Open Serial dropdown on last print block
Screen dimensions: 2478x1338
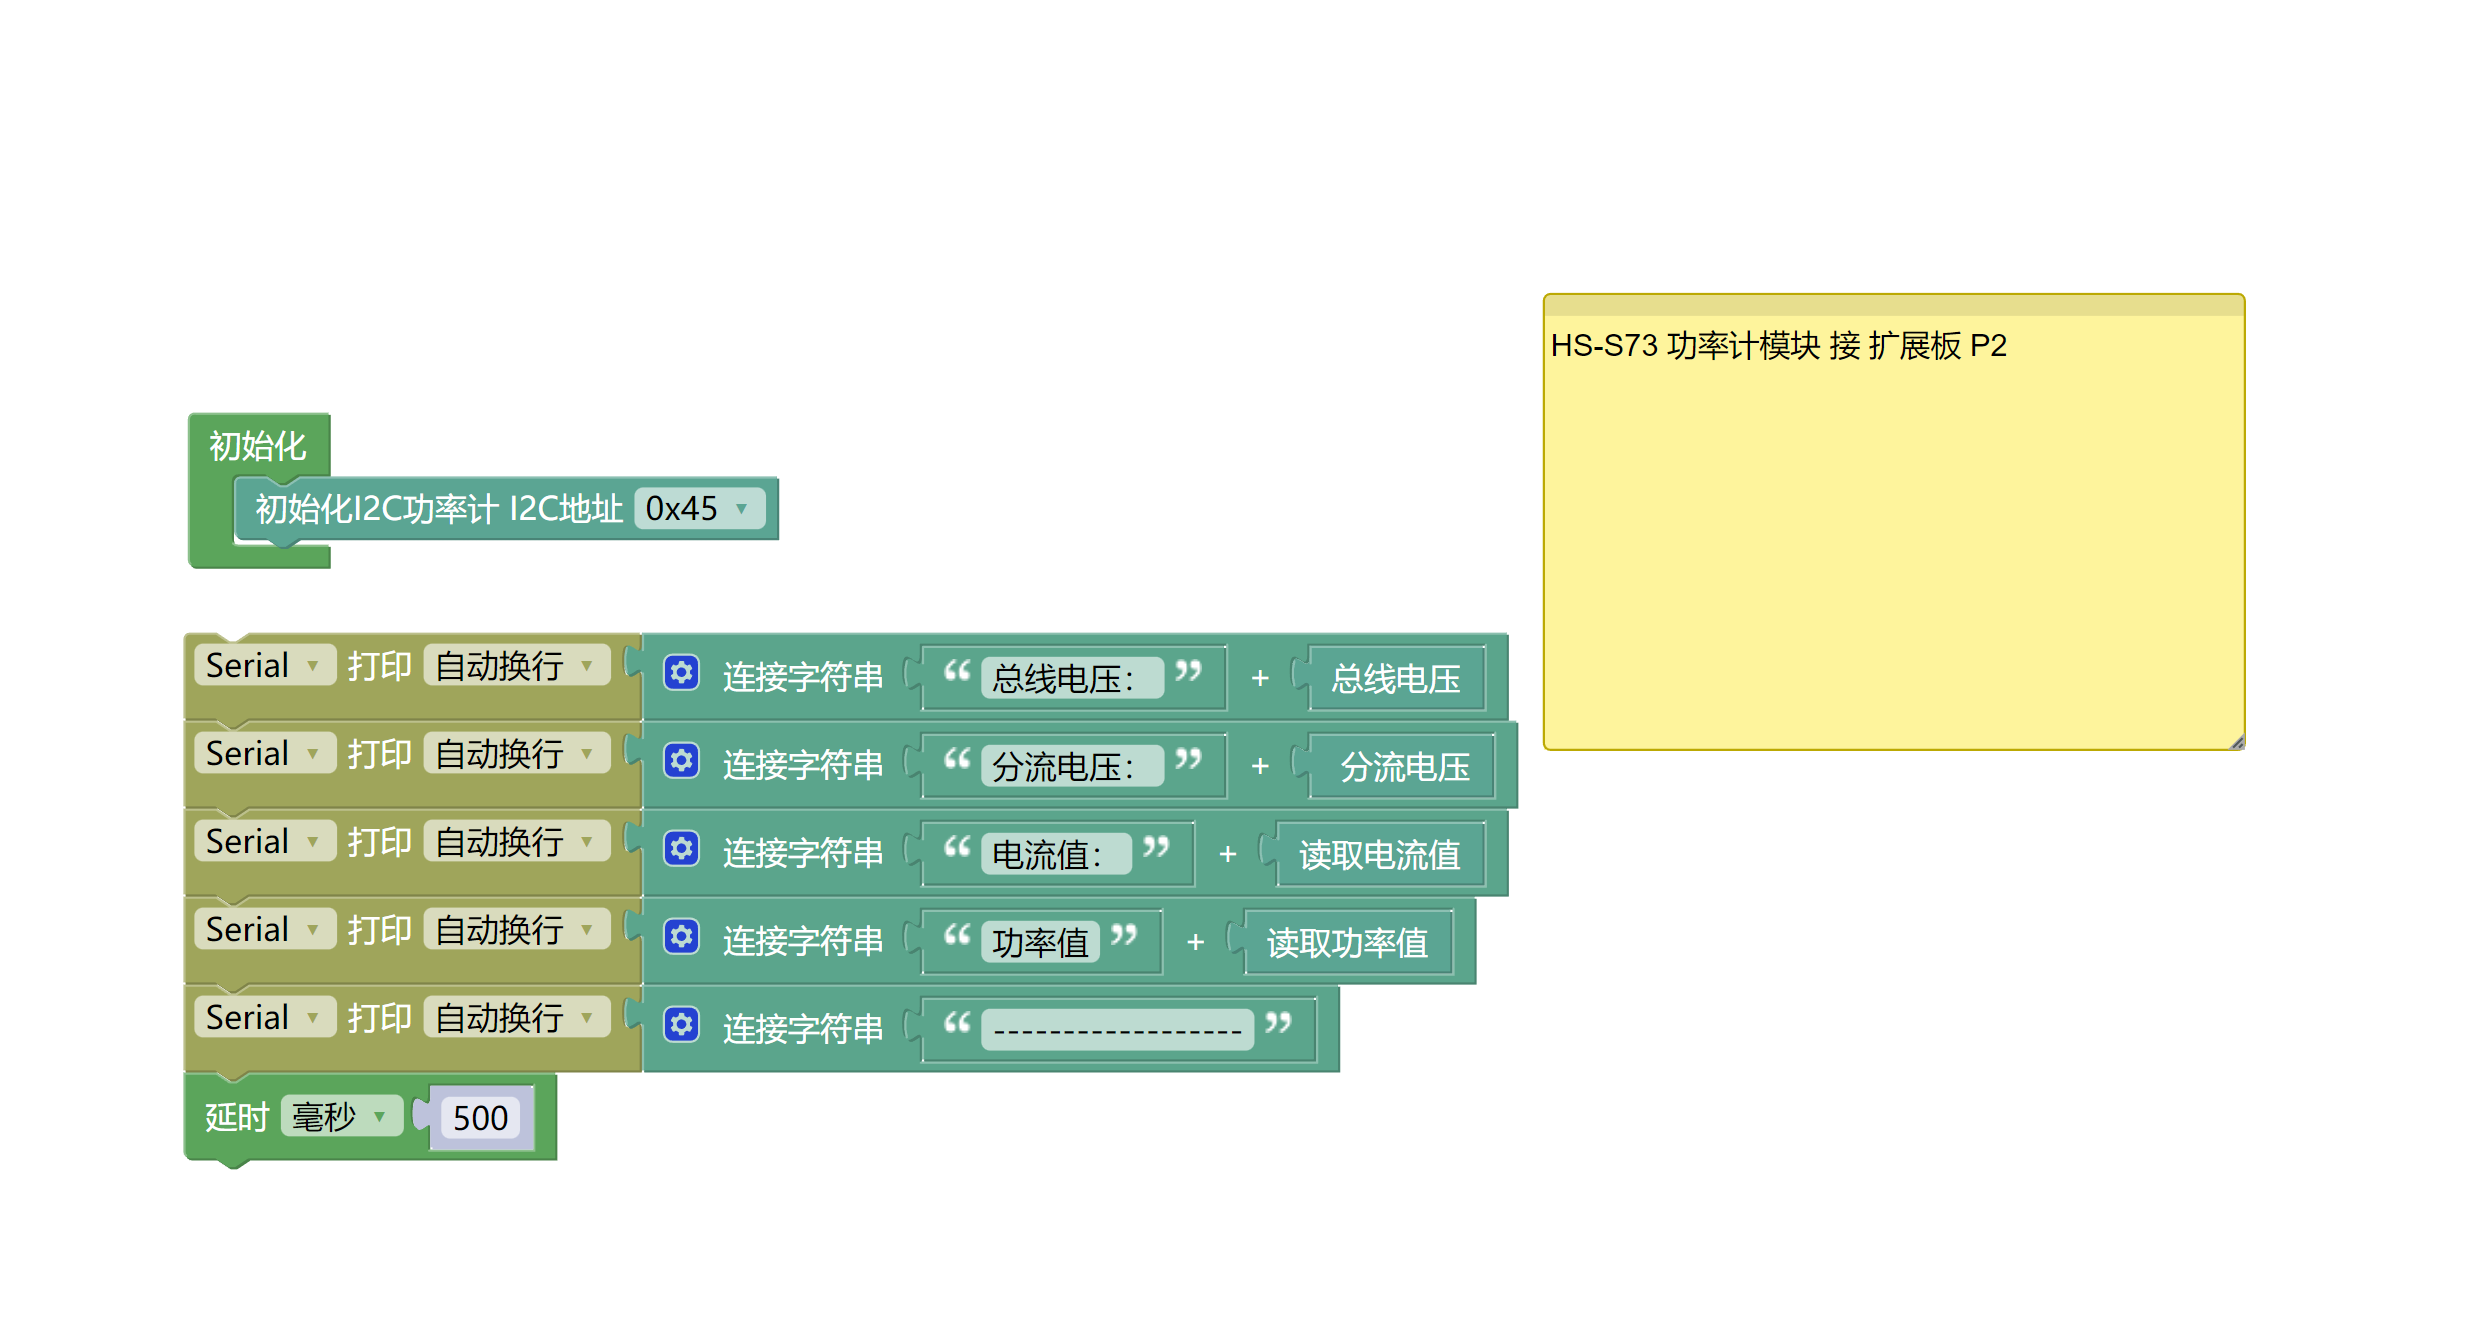pyautogui.click(x=264, y=1016)
